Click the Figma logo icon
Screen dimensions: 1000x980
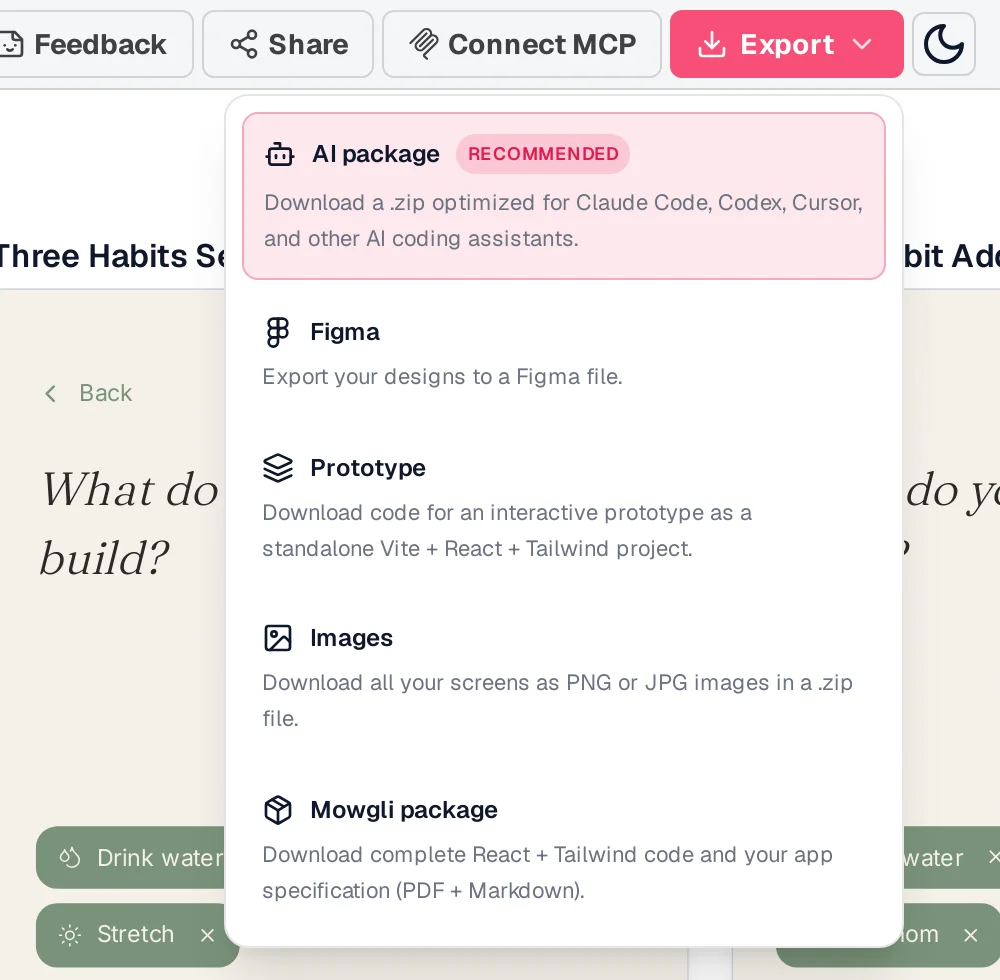click(277, 332)
